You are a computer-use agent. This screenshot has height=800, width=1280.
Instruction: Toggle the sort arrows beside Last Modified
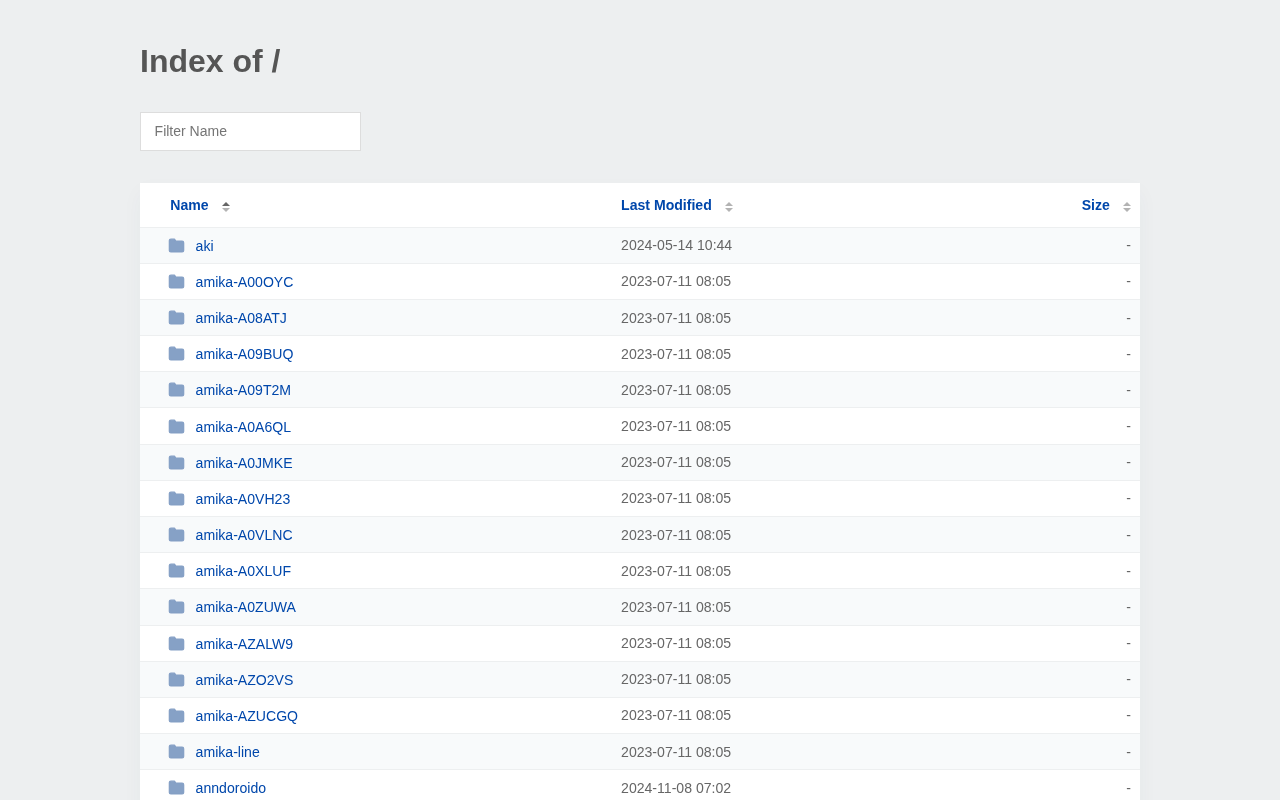pyautogui.click(x=729, y=206)
